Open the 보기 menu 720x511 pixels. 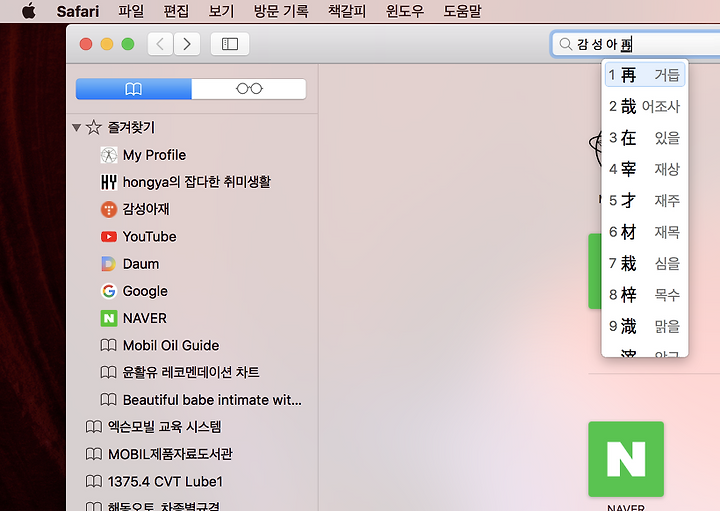pyautogui.click(x=221, y=11)
